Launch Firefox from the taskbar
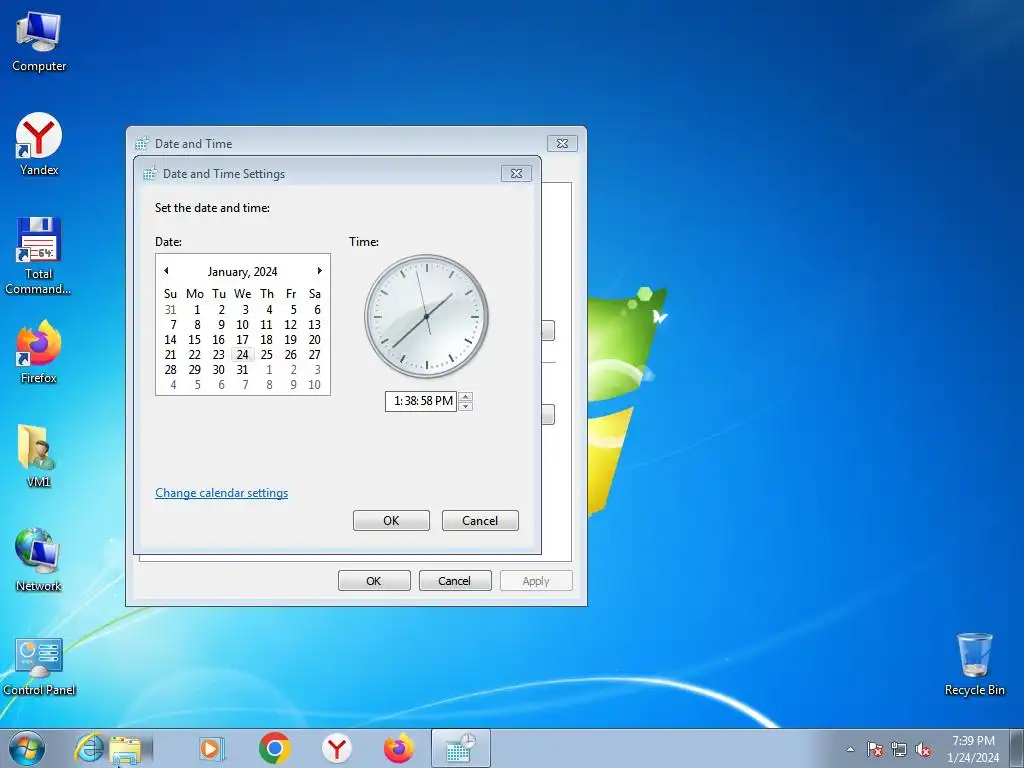Image resolution: width=1024 pixels, height=768 pixels. (398, 748)
